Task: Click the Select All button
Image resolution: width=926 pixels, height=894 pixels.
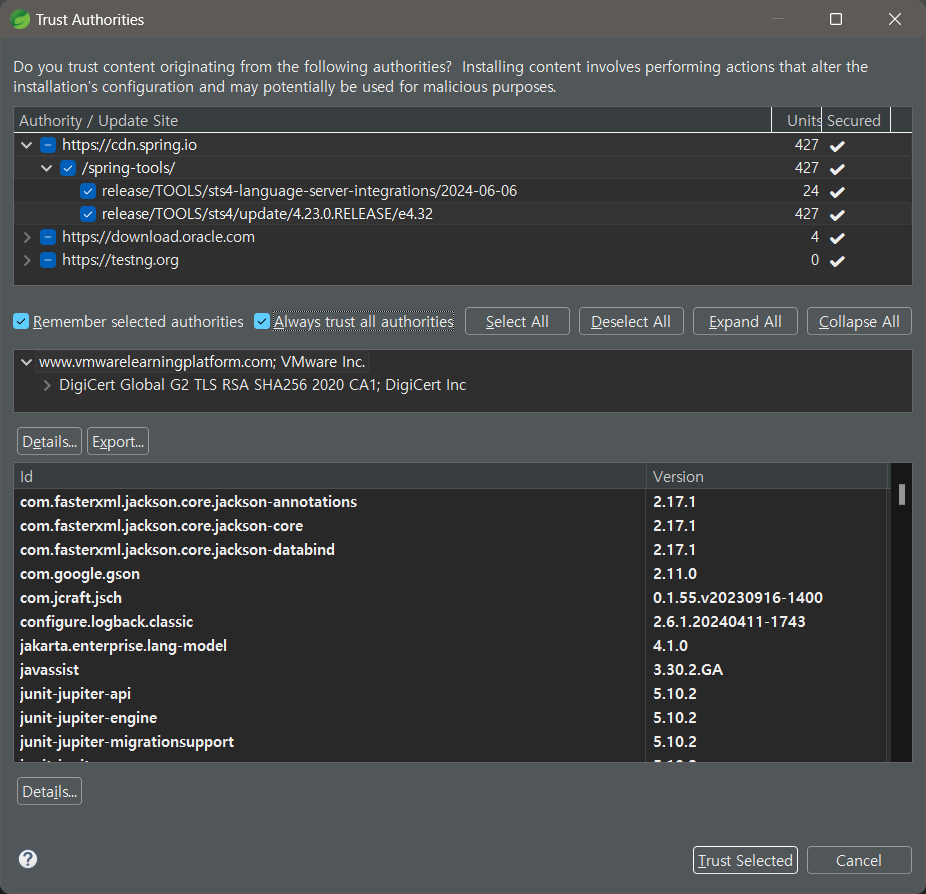Action: (517, 321)
